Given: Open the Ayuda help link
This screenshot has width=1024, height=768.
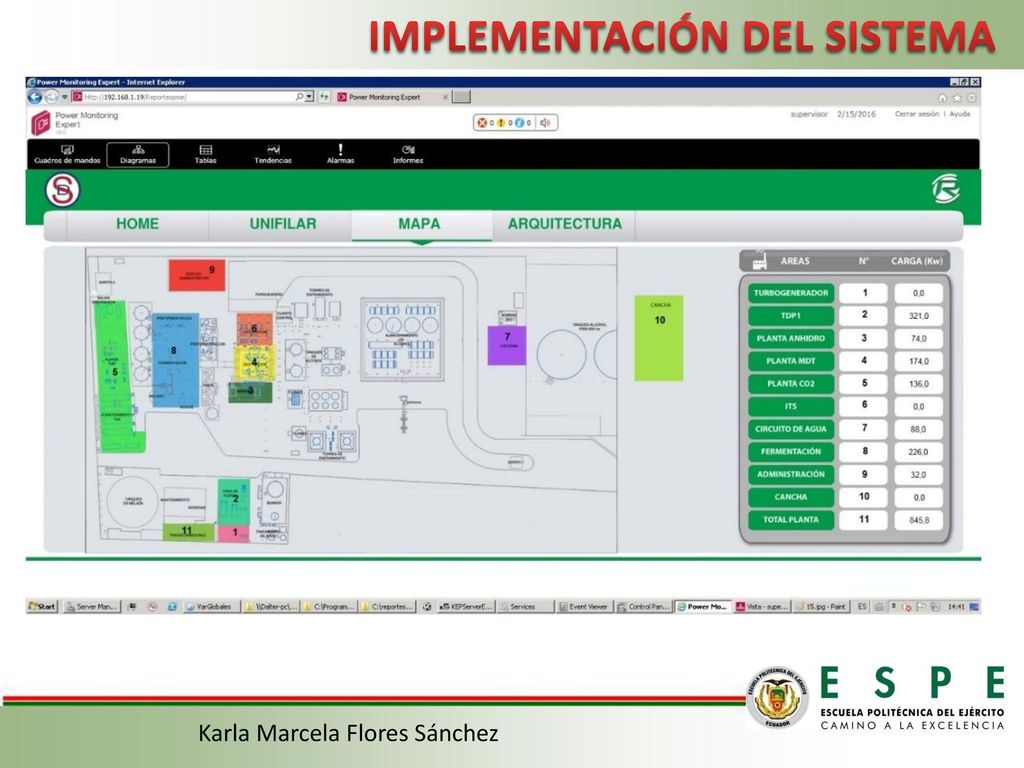Looking at the screenshot, I should tap(959, 114).
